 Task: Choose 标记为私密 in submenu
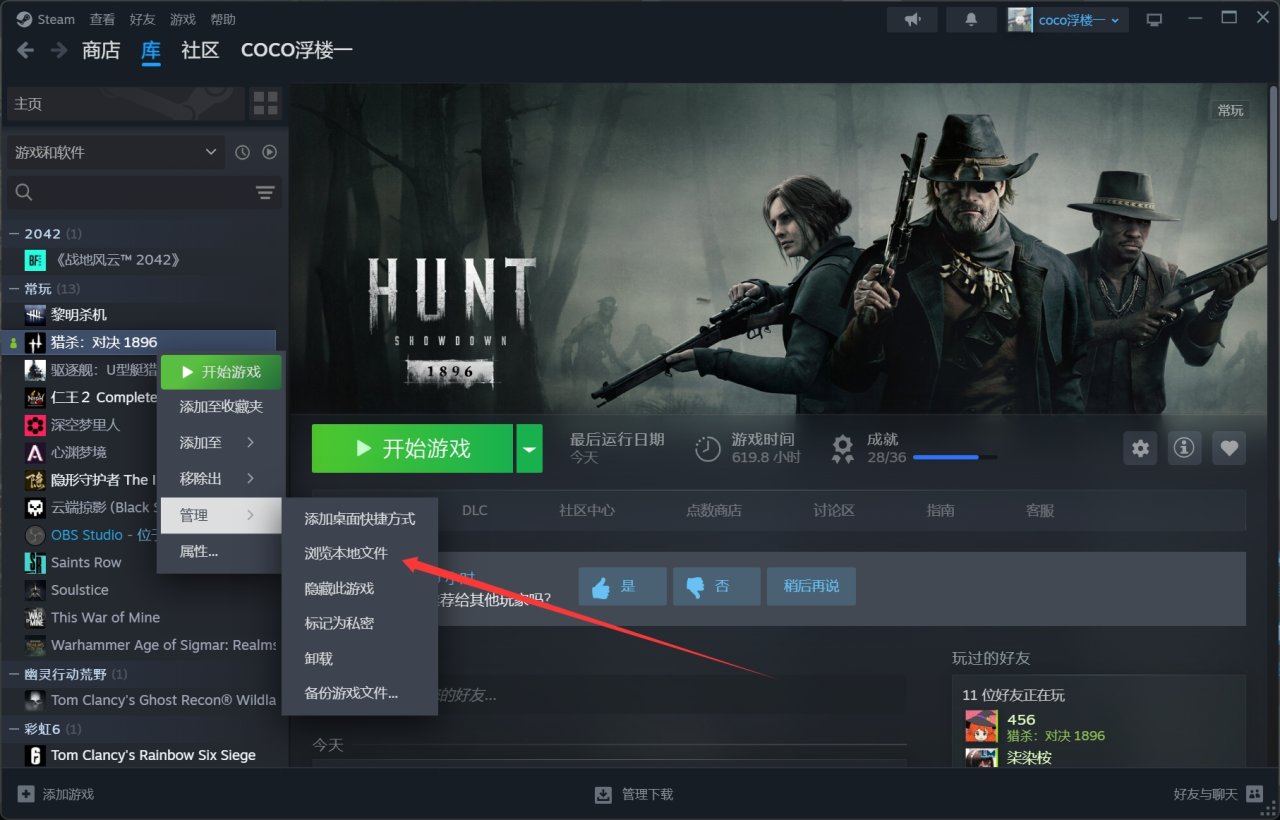click(339, 623)
